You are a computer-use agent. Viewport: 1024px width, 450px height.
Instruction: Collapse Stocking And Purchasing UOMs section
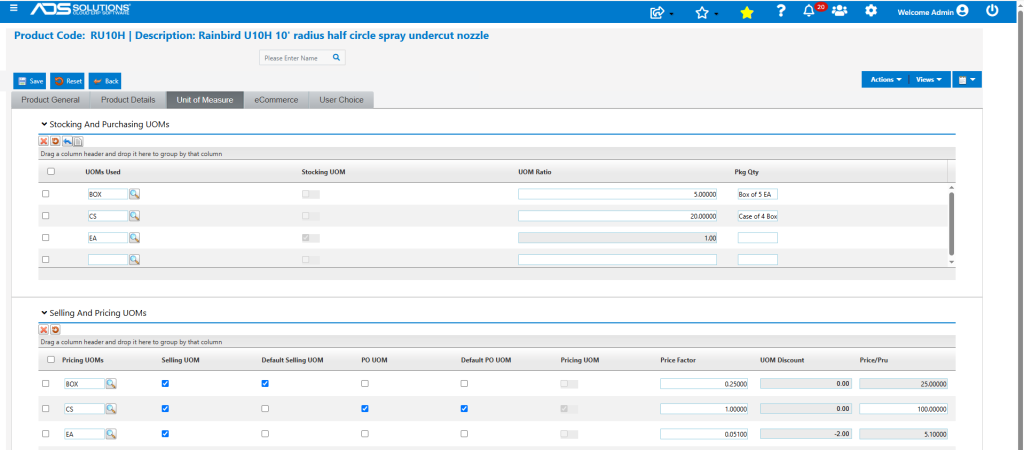click(44, 123)
